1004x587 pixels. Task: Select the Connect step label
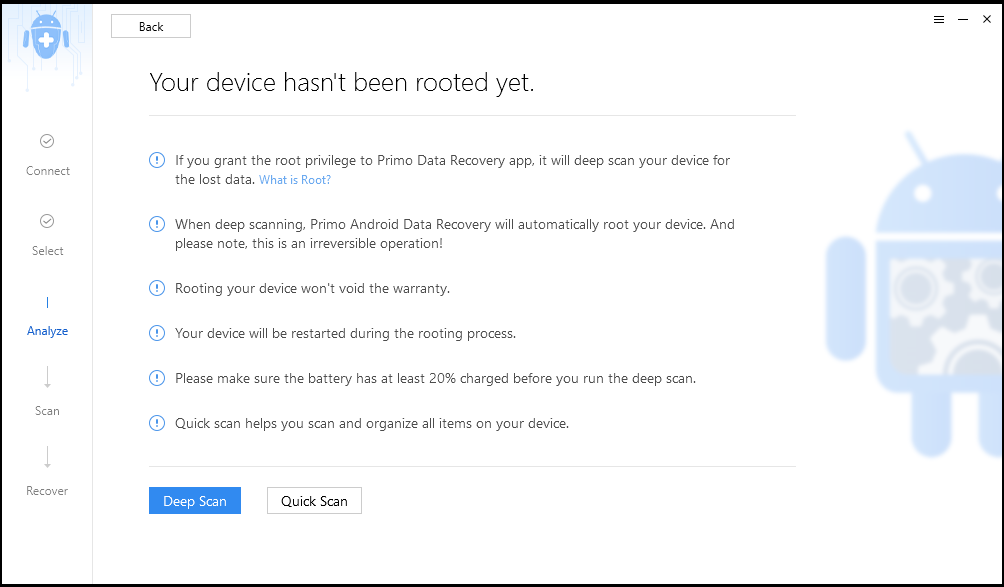coord(47,171)
